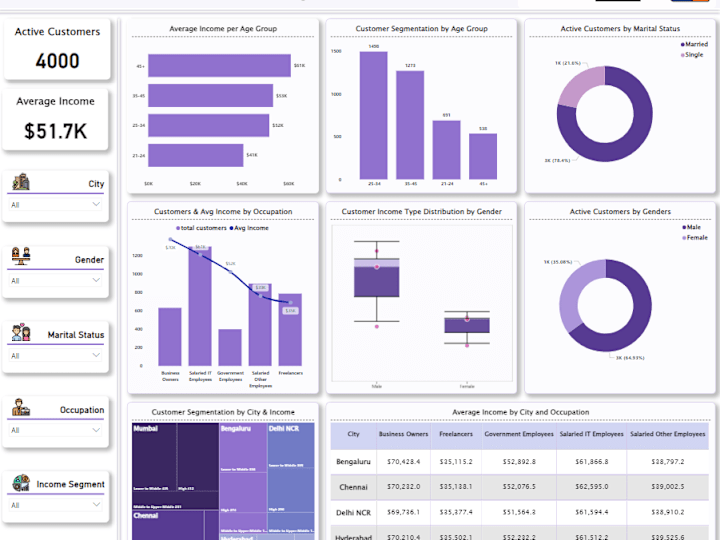This screenshot has width=720, height=540.
Task: Click the Freelancers column header
Action: click(x=456, y=434)
